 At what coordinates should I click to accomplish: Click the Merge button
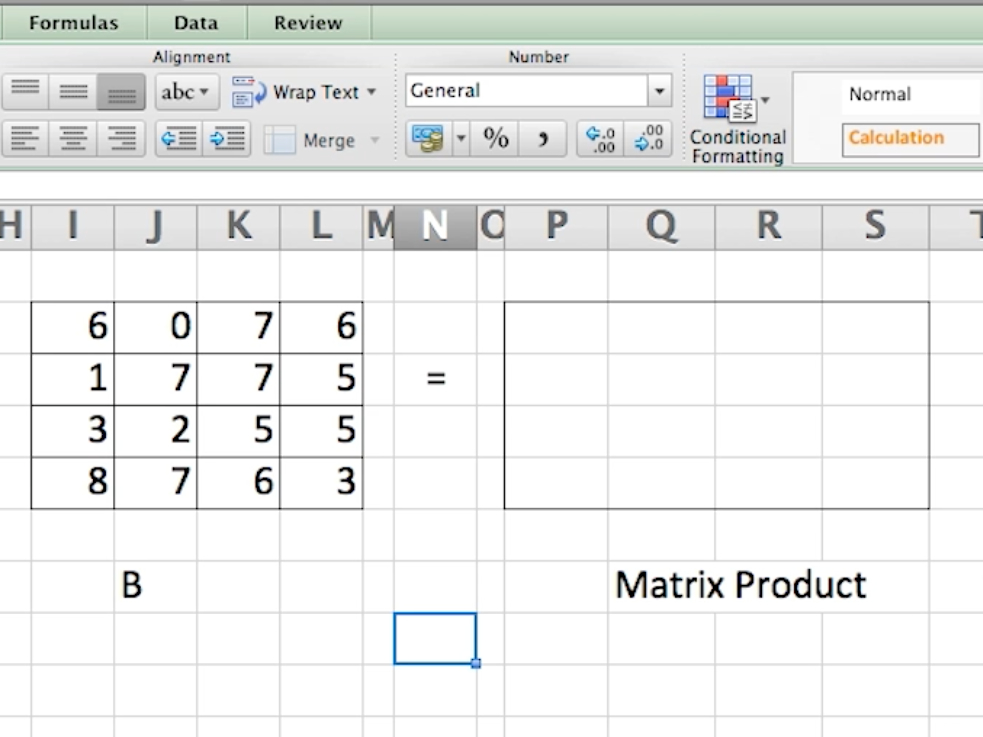click(310, 140)
